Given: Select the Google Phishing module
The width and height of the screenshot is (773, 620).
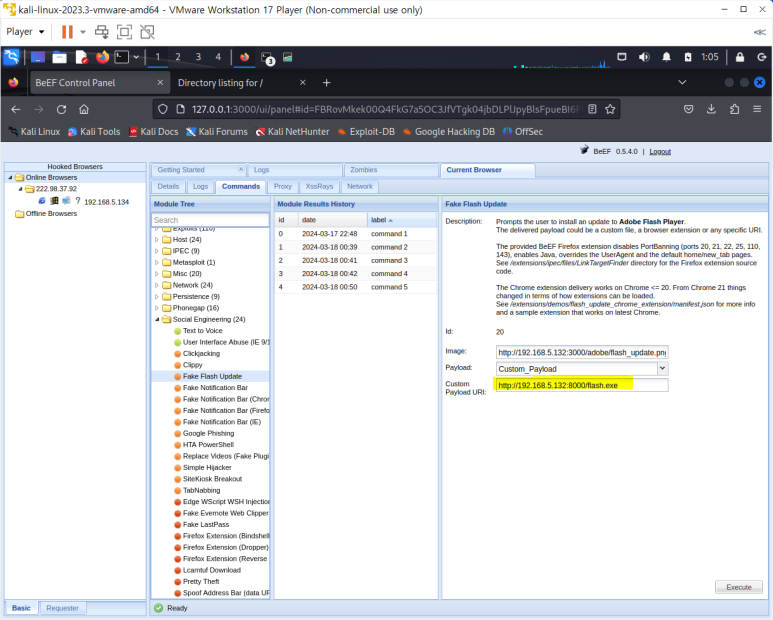Looking at the screenshot, I should tap(208, 433).
